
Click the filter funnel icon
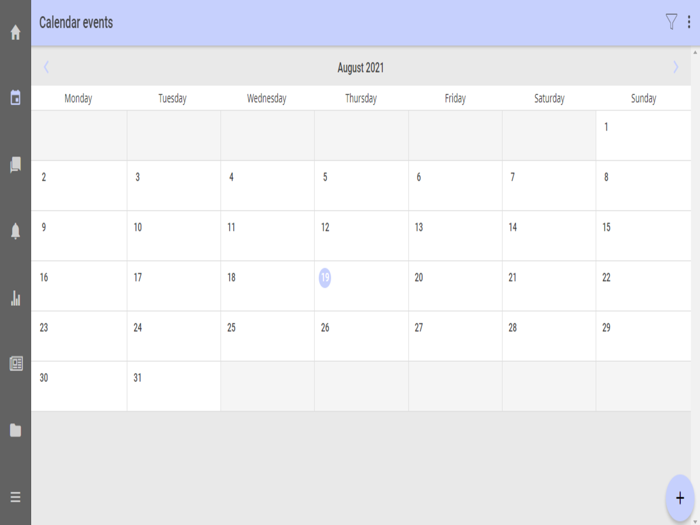(x=671, y=22)
